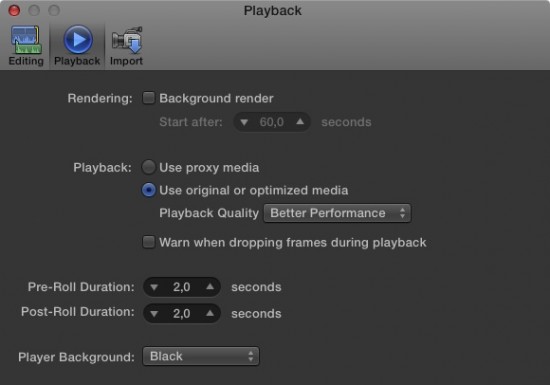The width and height of the screenshot is (550, 385).
Task: Open the Import preferences camera icon
Action: 127,40
